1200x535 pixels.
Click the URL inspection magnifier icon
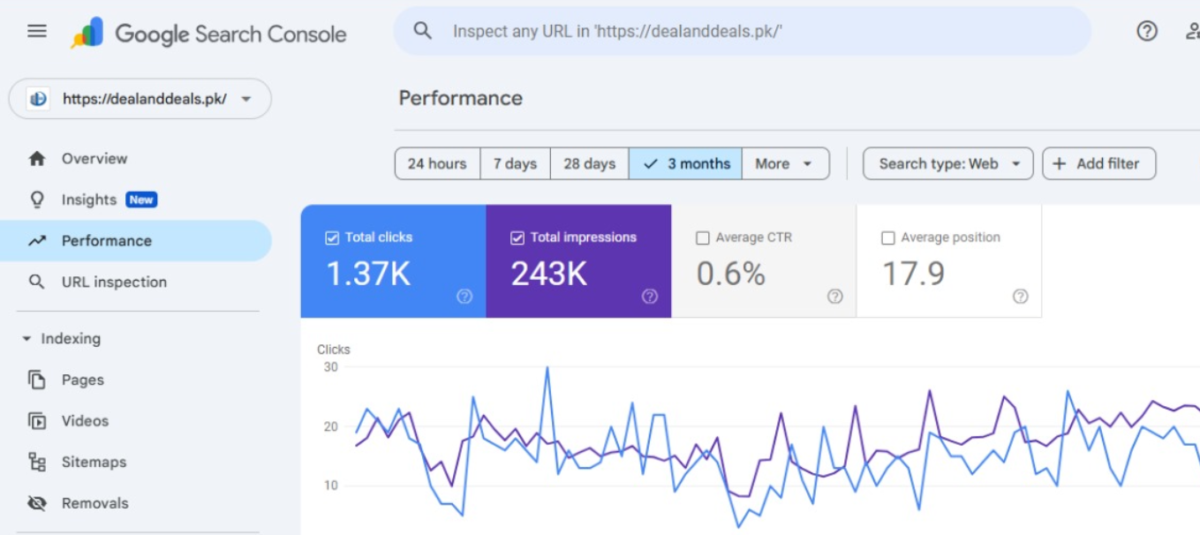point(37,282)
